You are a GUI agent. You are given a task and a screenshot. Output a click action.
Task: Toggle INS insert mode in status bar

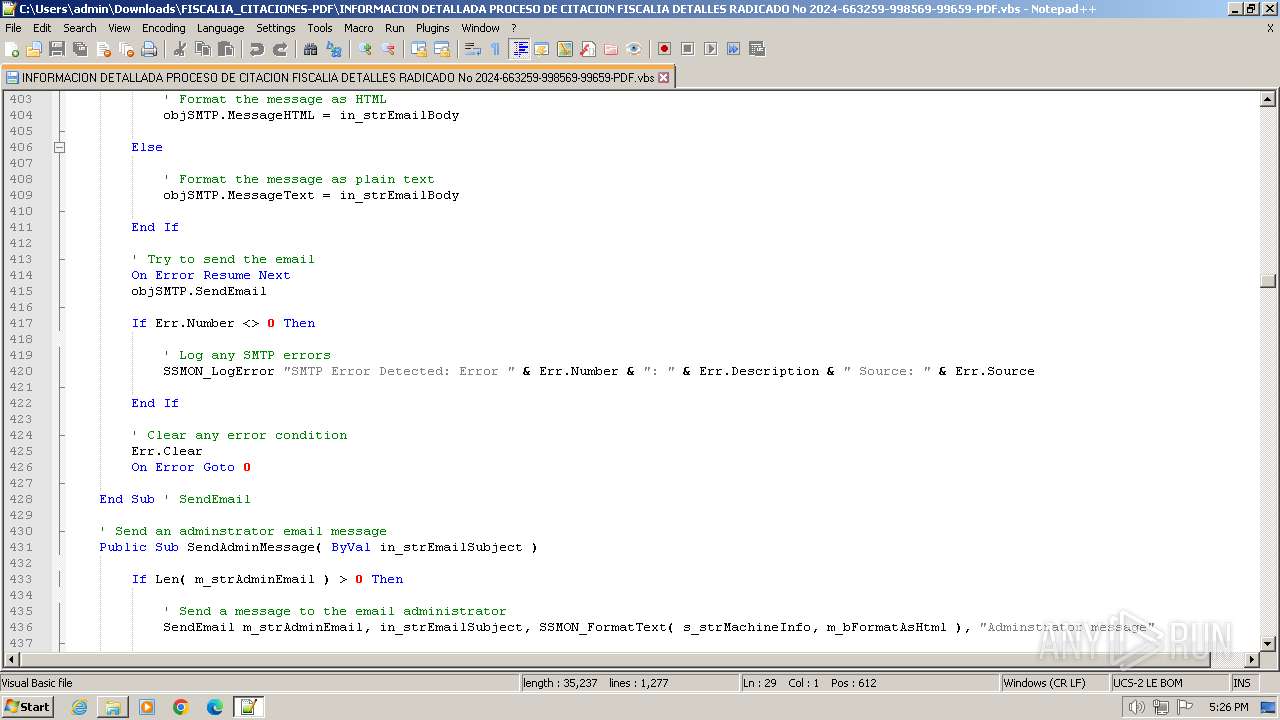(x=1242, y=683)
